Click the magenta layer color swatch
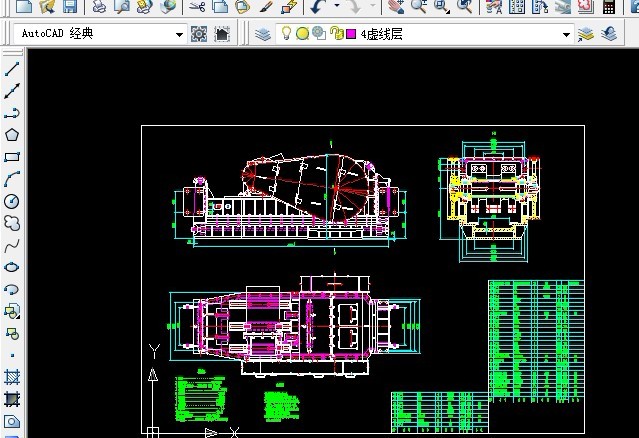The width and height of the screenshot is (639, 438). click(x=351, y=34)
